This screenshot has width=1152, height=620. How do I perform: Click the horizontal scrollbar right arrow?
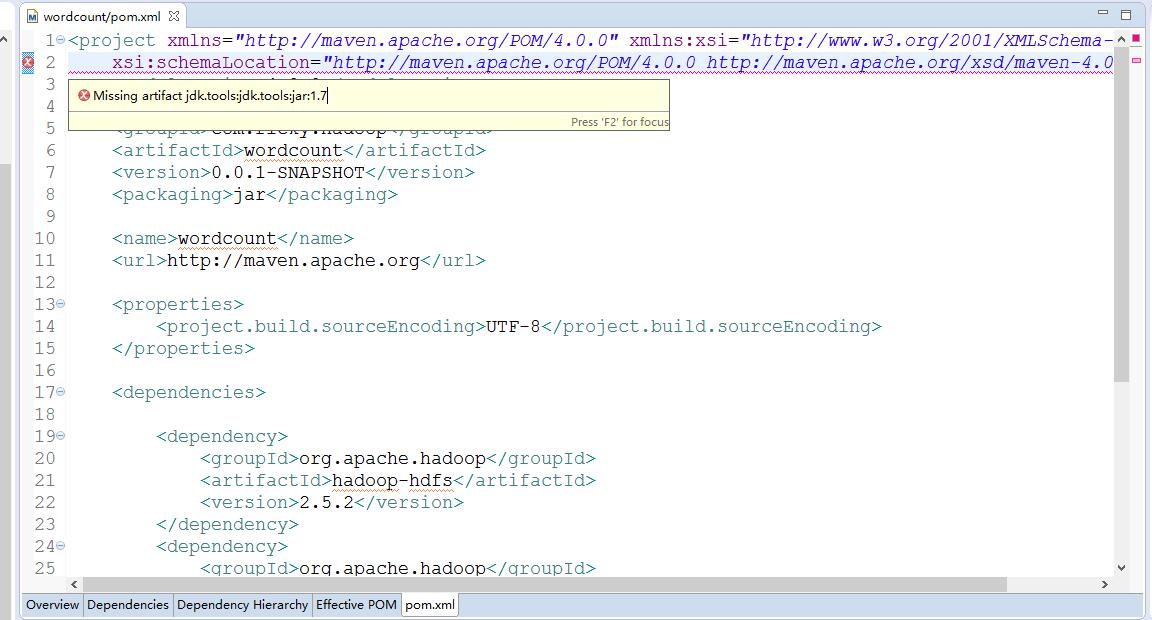[x=1104, y=584]
